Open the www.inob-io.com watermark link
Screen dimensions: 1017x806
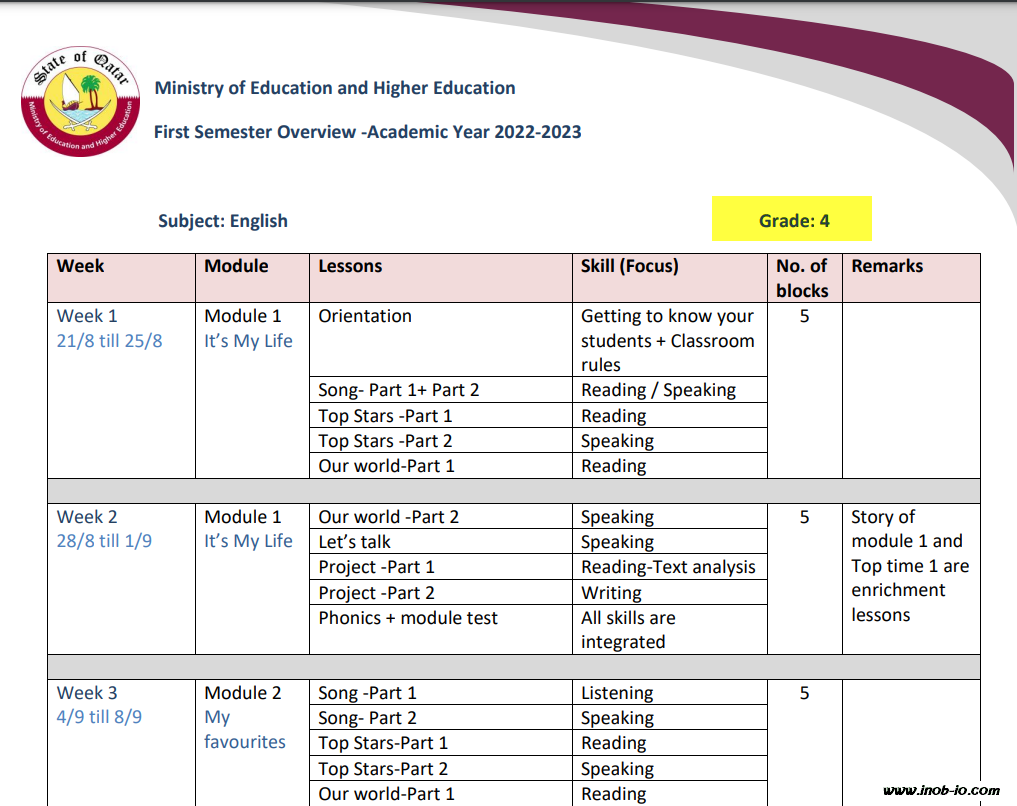pyautogui.click(x=941, y=790)
